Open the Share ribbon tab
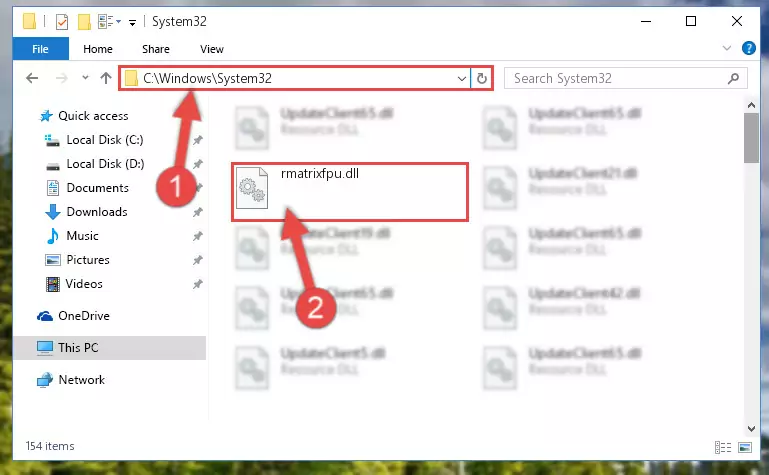 (155, 49)
